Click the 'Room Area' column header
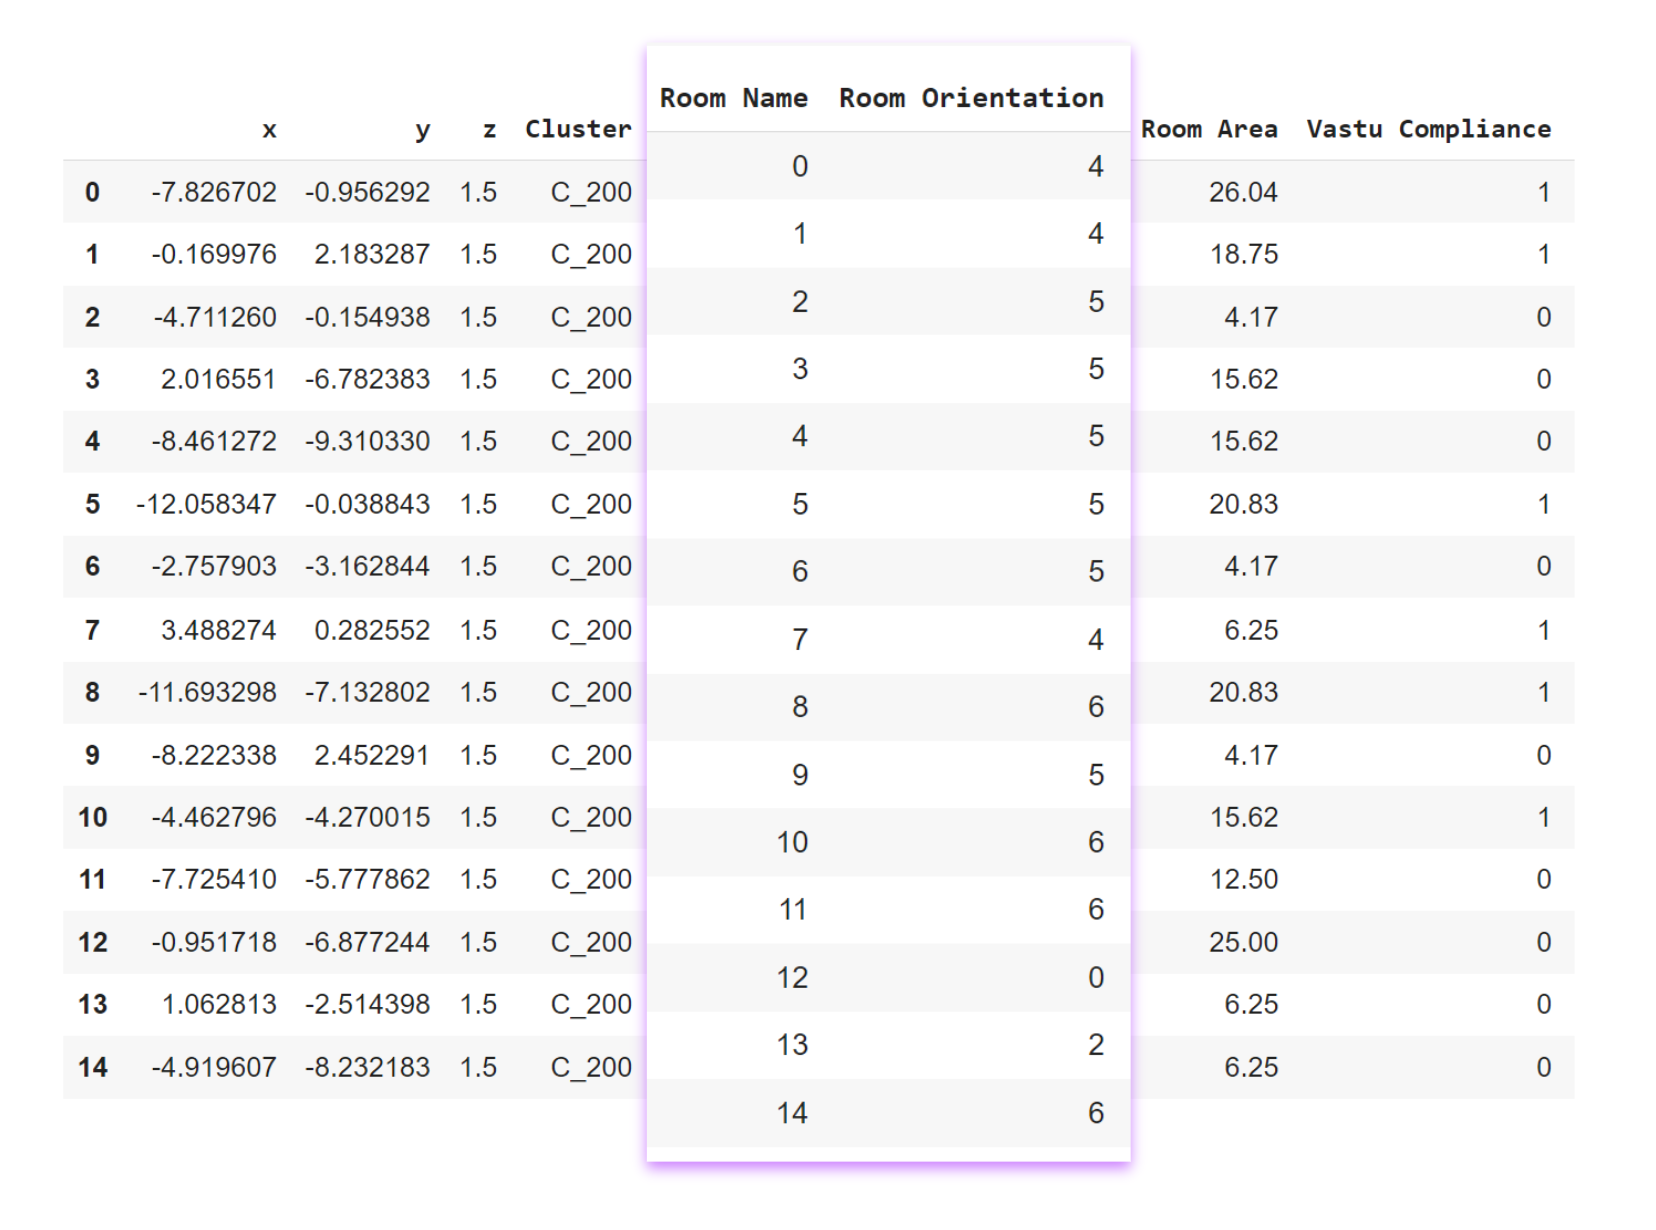Screen dimensions: 1656x1230 point(1209,129)
